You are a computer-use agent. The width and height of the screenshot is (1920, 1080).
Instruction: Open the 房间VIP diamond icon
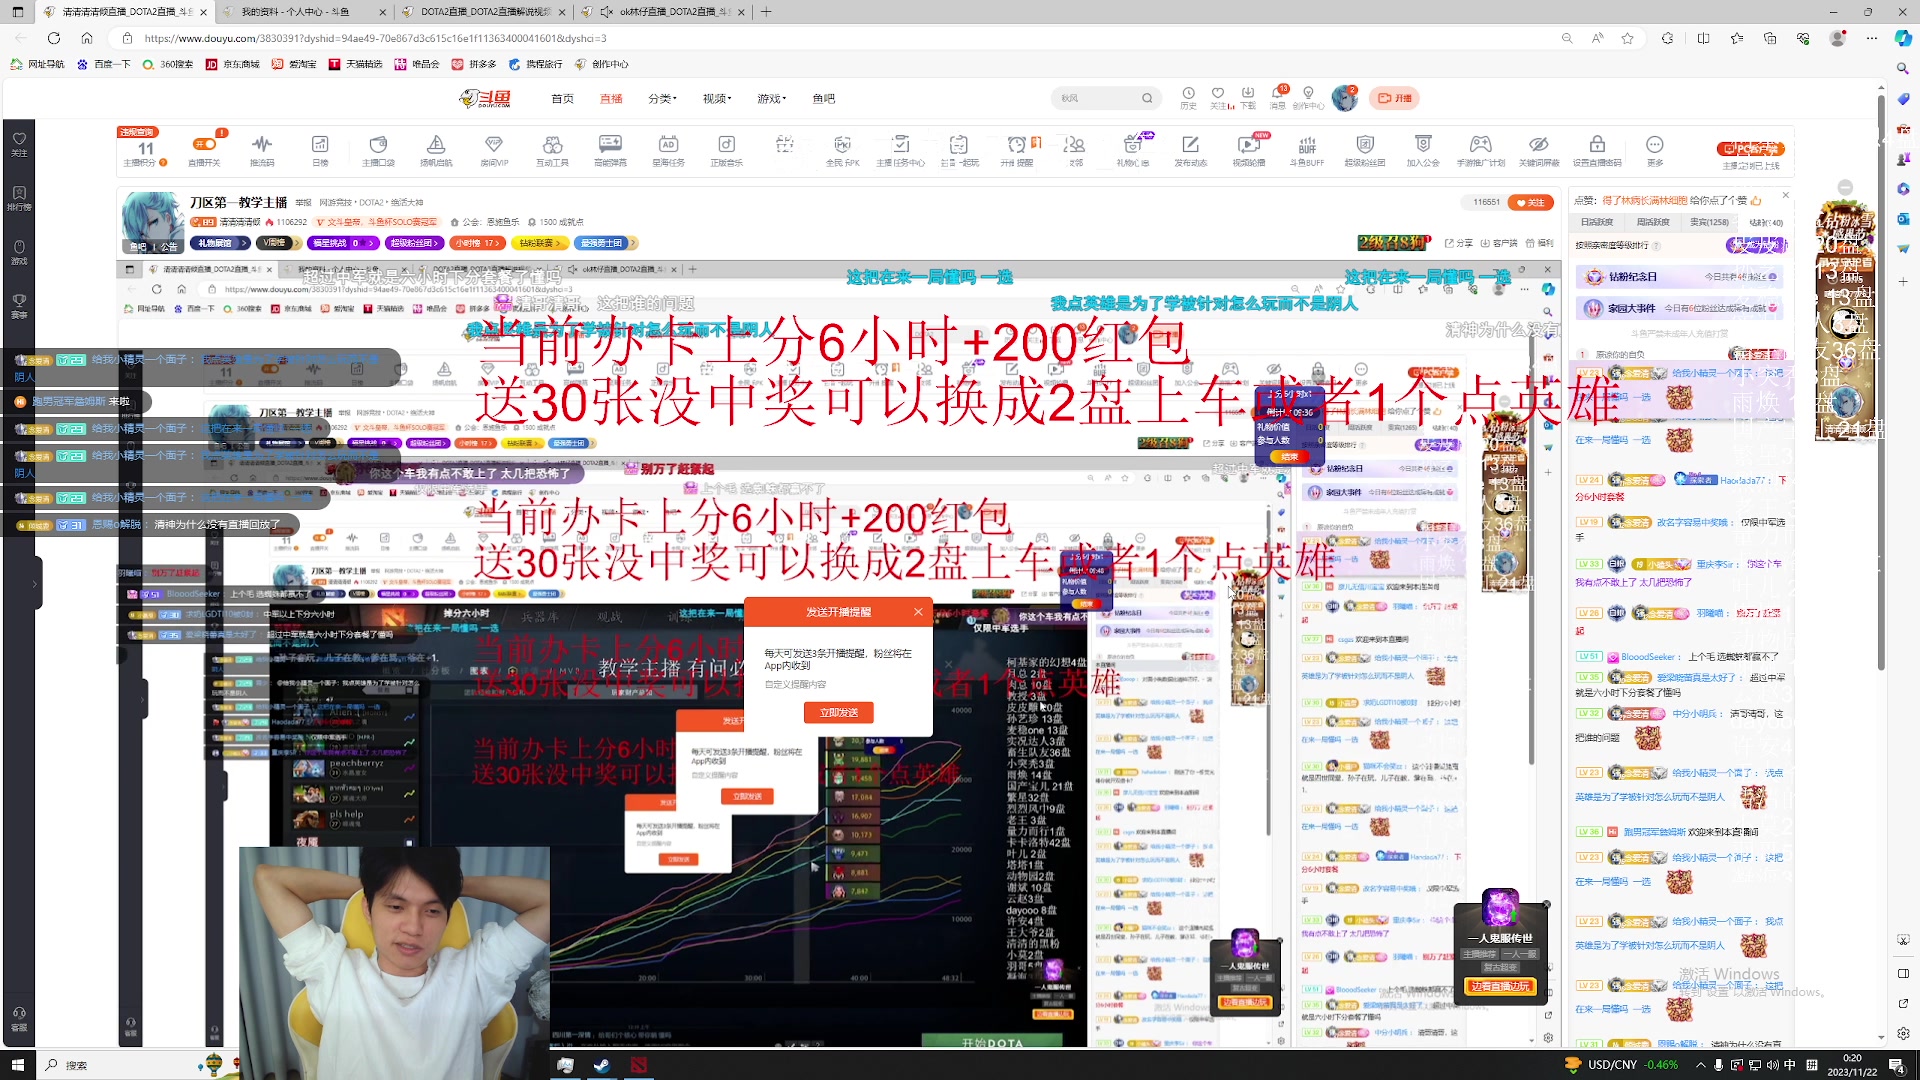point(494,149)
